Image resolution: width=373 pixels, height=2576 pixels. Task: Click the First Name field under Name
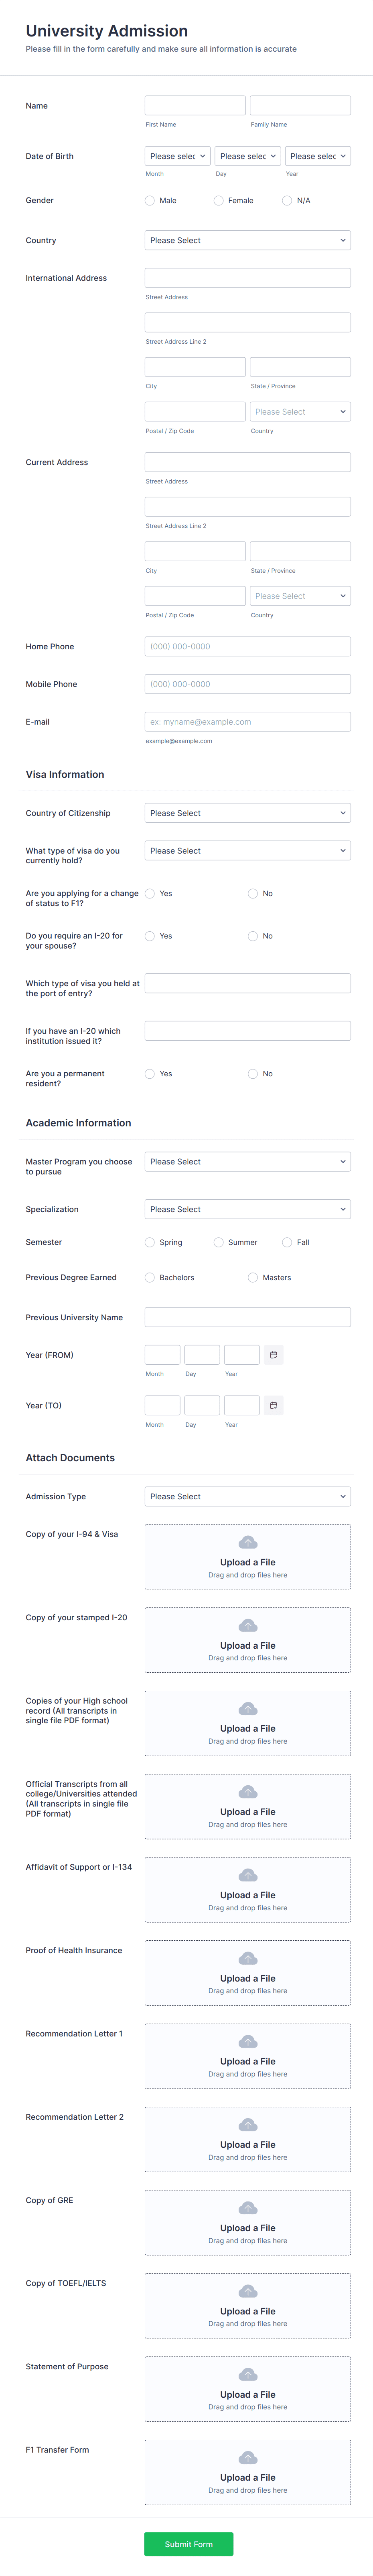click(195, 104)
